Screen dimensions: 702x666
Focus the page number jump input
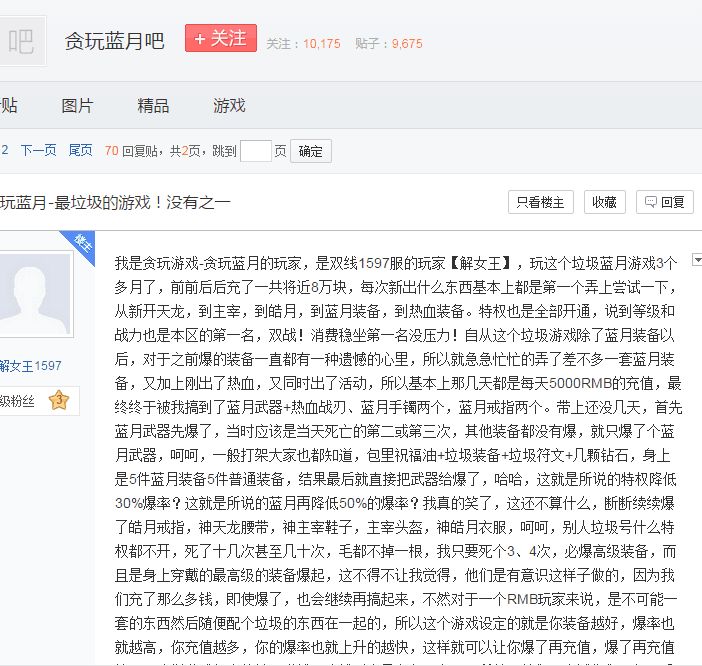coord(256,151)
